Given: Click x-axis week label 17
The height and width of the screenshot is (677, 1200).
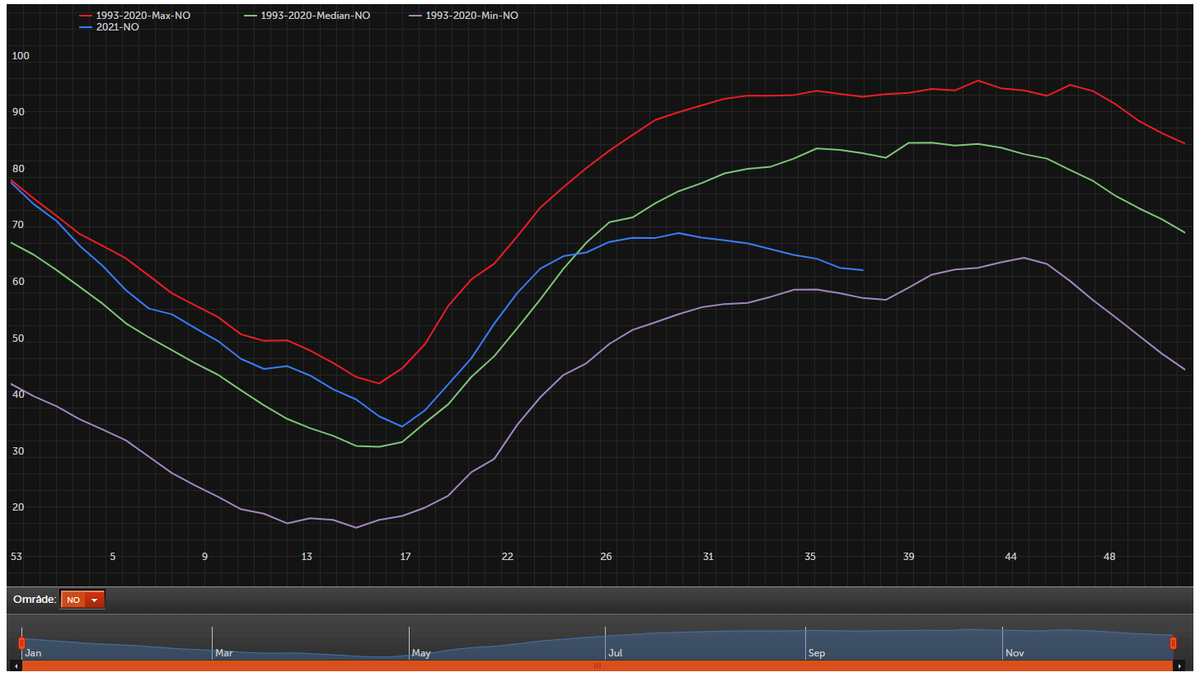Looking at the screenshot, I should tap(405, 556).
